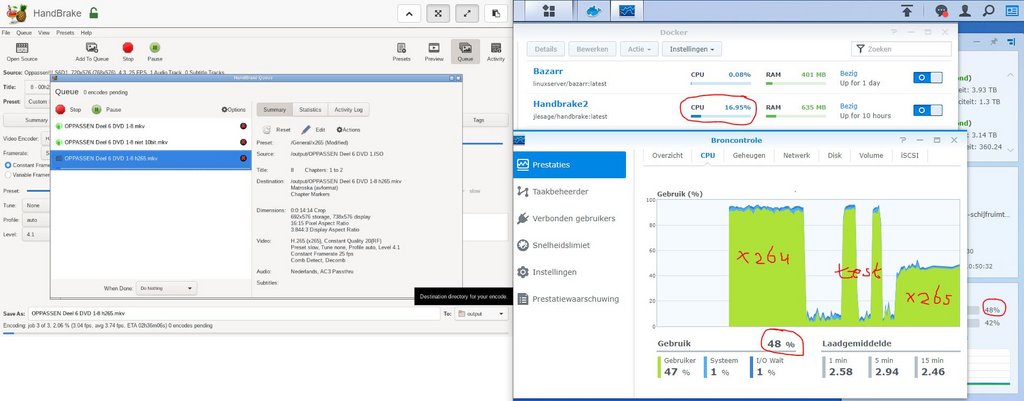Open the Preview toolbar icon

click(x=434, y=48)
